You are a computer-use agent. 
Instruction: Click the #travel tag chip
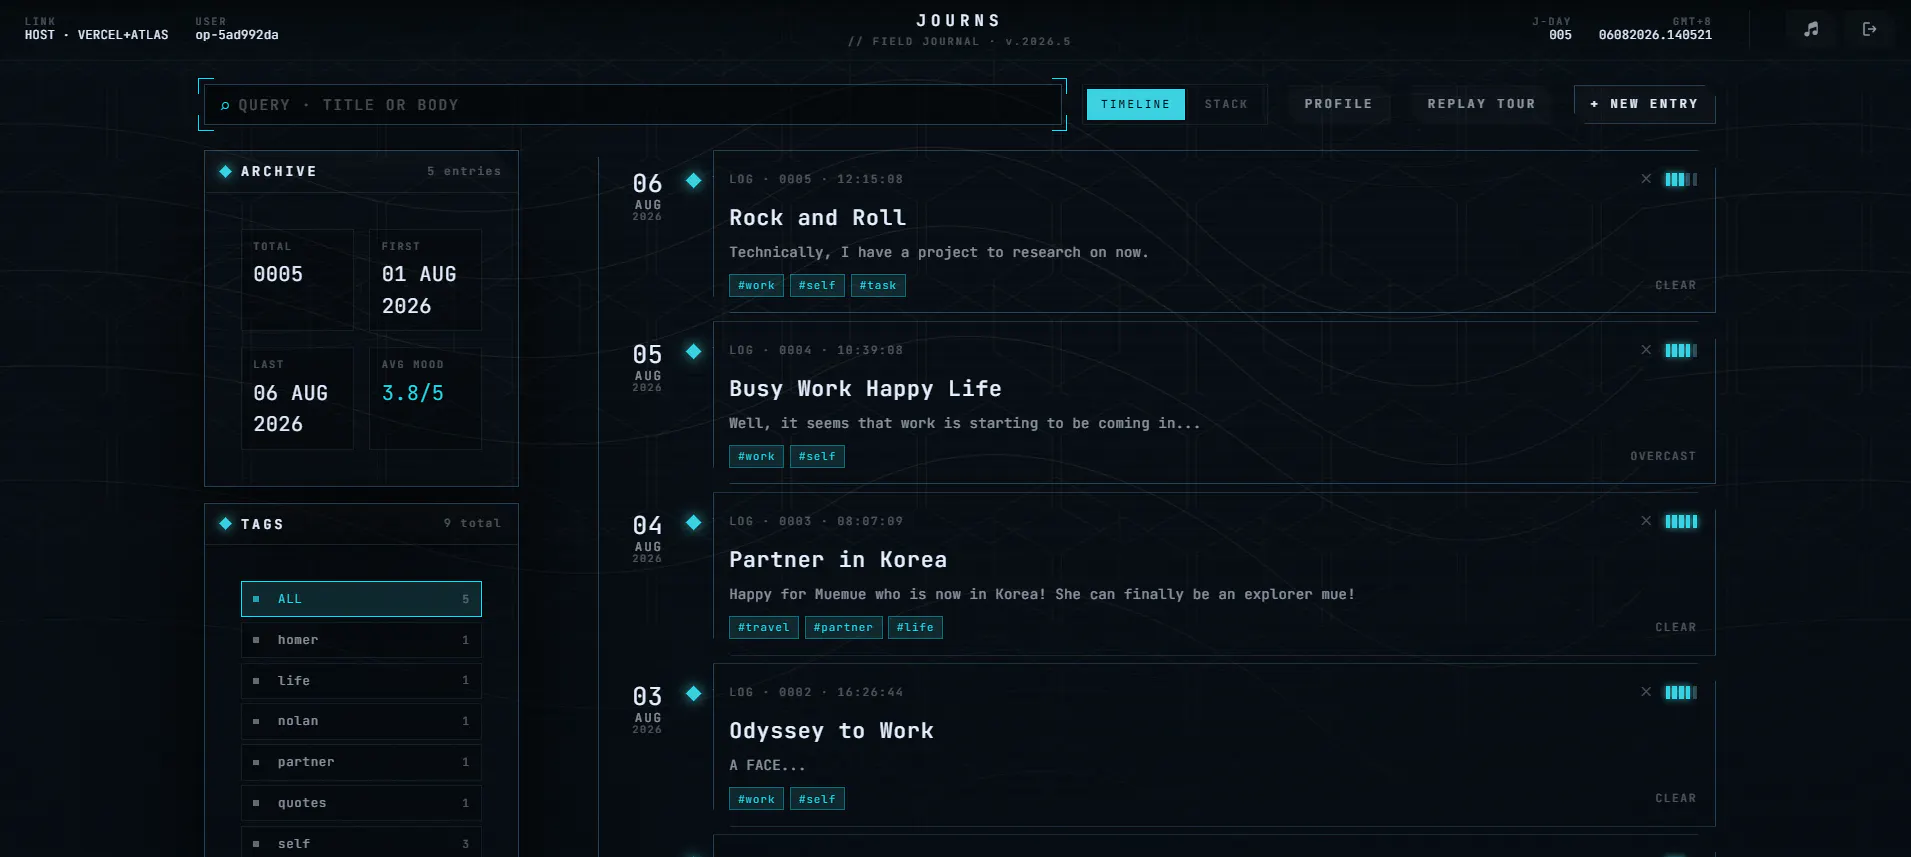coord(764,628)
